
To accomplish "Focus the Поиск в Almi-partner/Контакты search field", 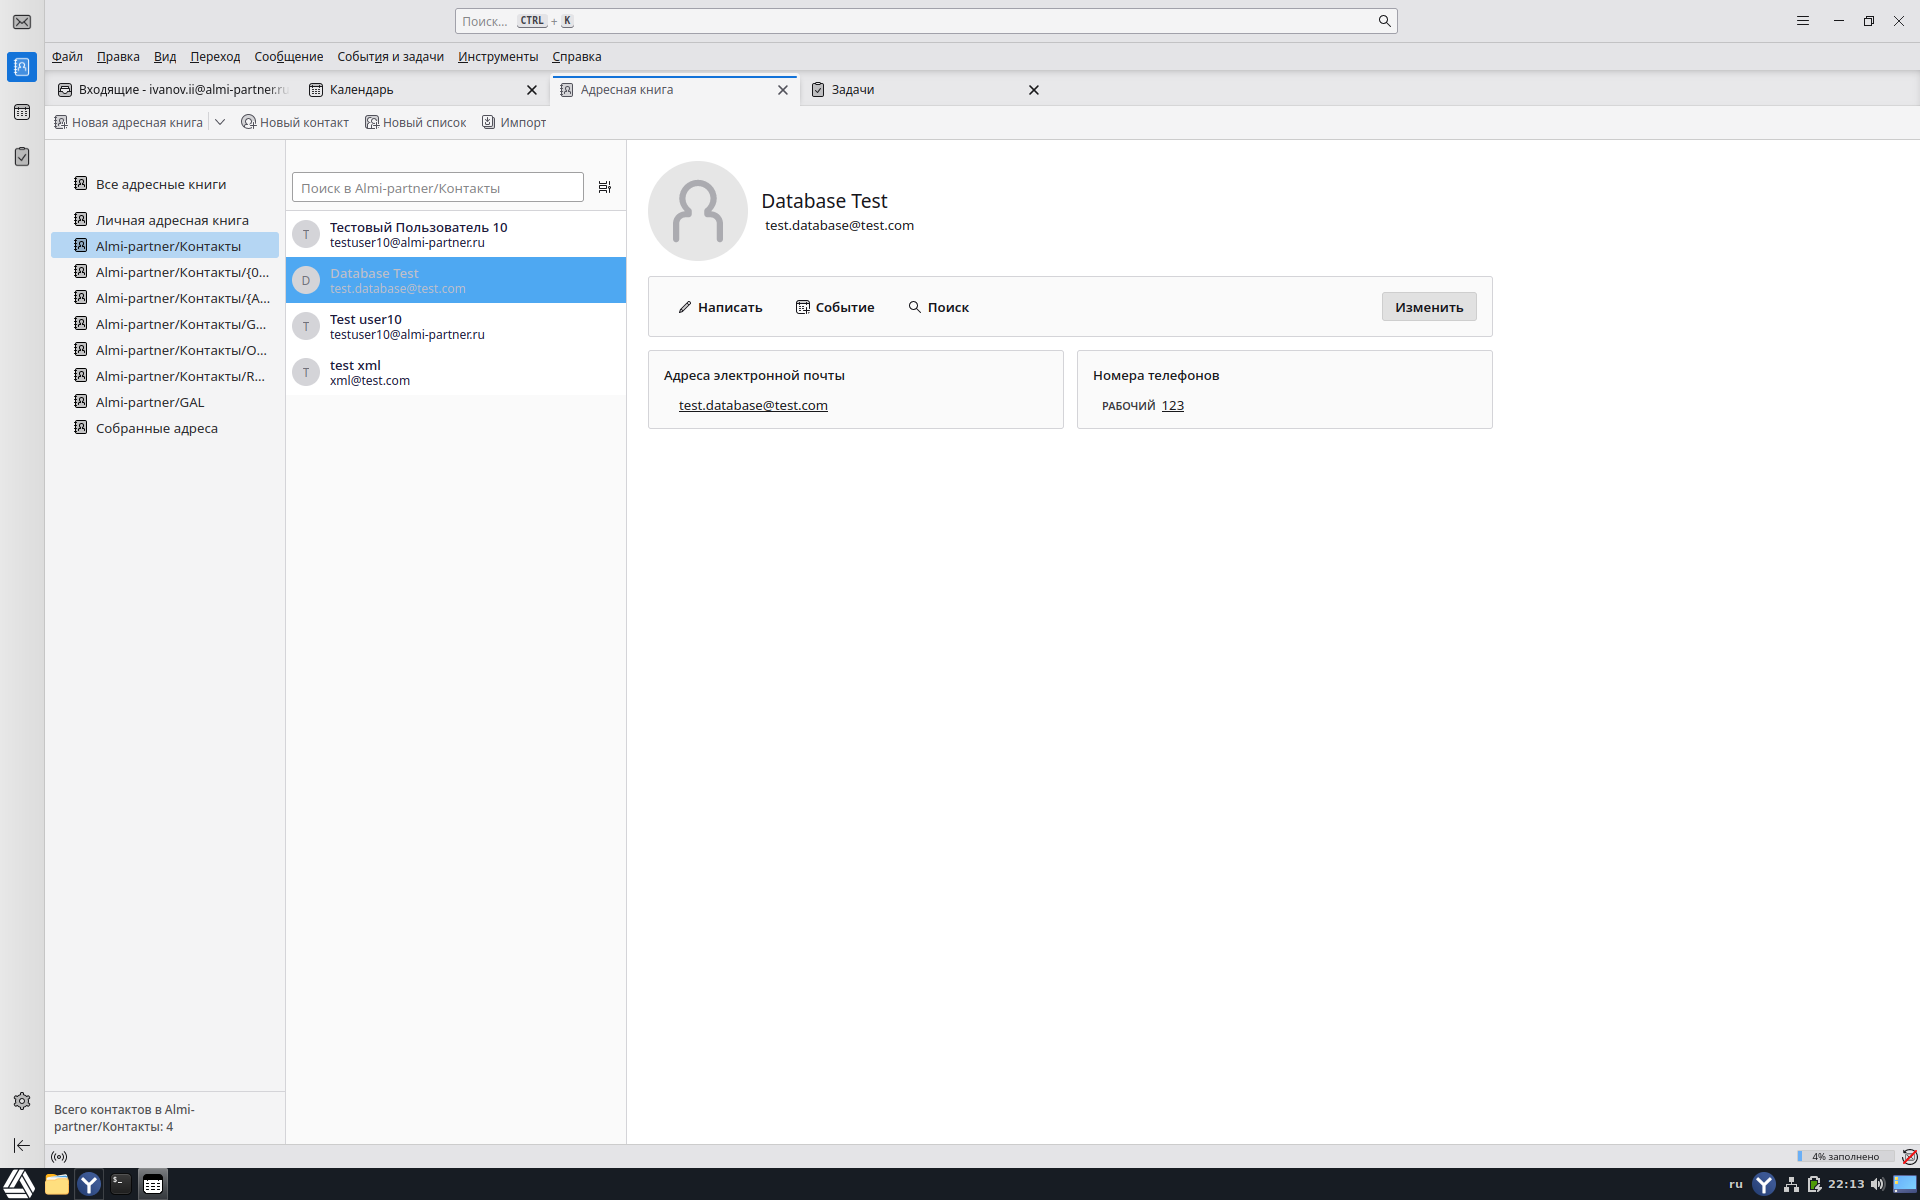I will (x=438, y=187).
